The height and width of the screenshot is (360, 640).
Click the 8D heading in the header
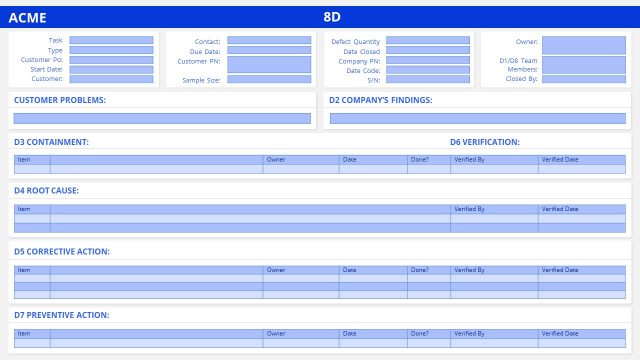coord(332,17)
